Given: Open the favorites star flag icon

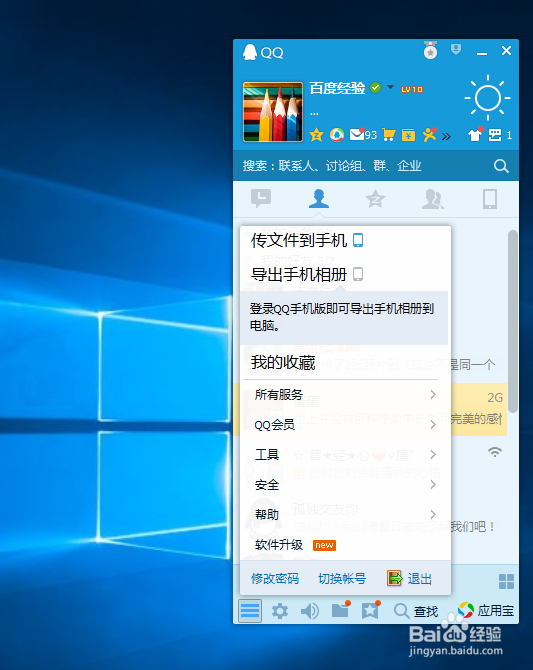Looking at the screenshot, I should (x=371, y=610).
